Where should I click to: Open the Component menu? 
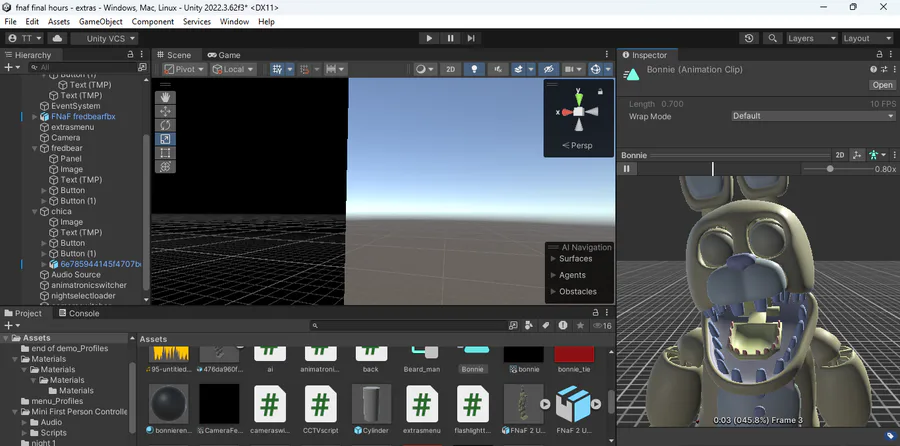point(153,22)
